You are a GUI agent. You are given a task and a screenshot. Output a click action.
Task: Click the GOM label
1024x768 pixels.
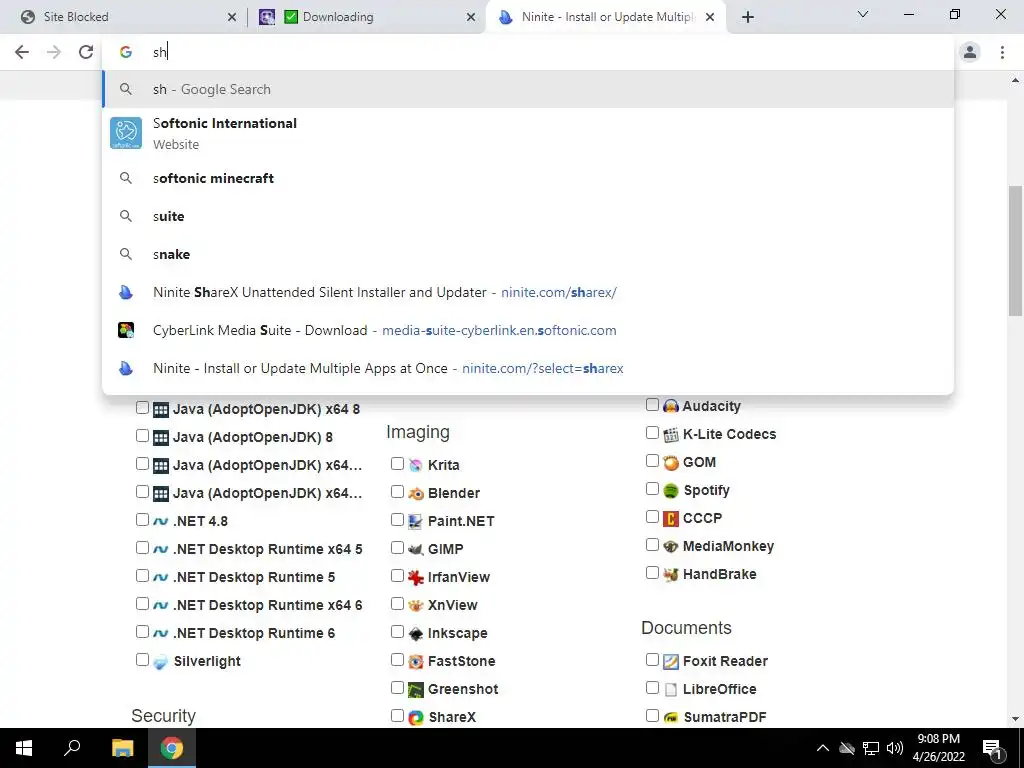699,462
